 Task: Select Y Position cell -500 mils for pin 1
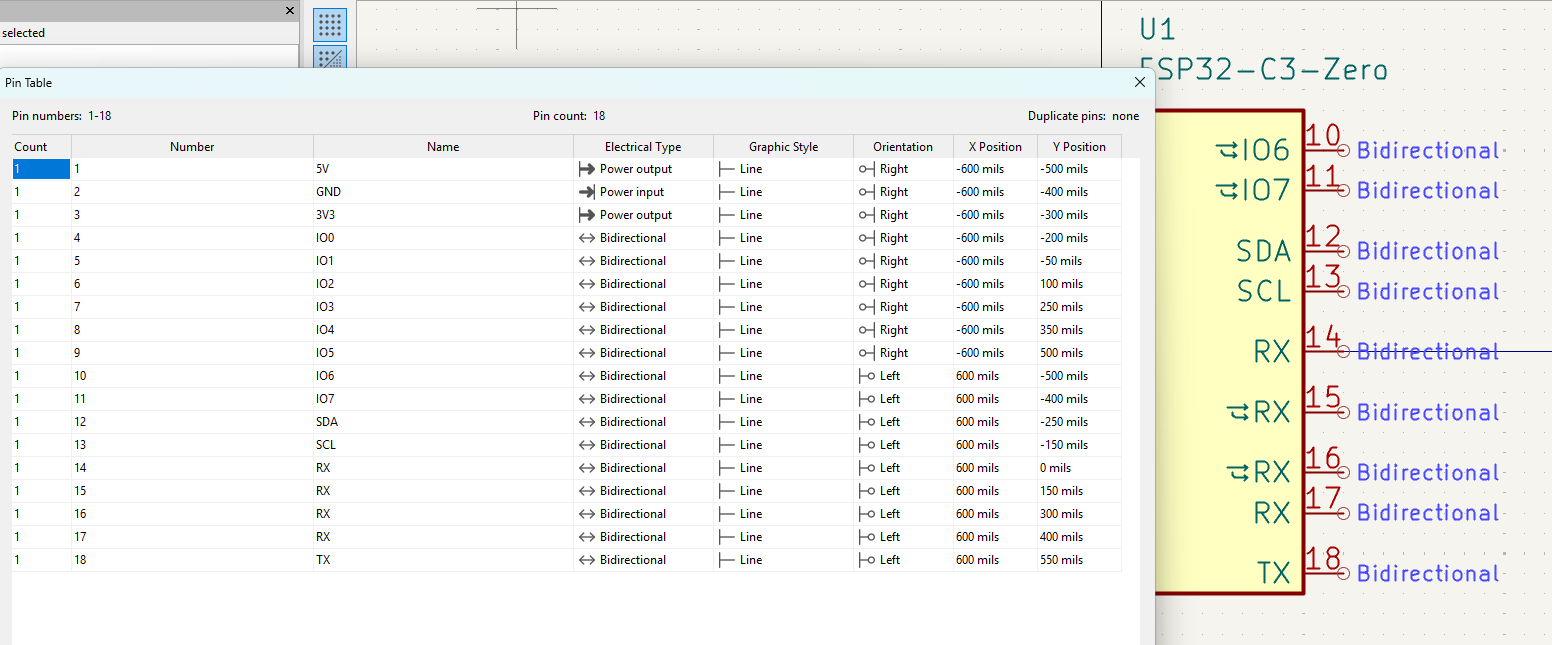click(1079, 169)
